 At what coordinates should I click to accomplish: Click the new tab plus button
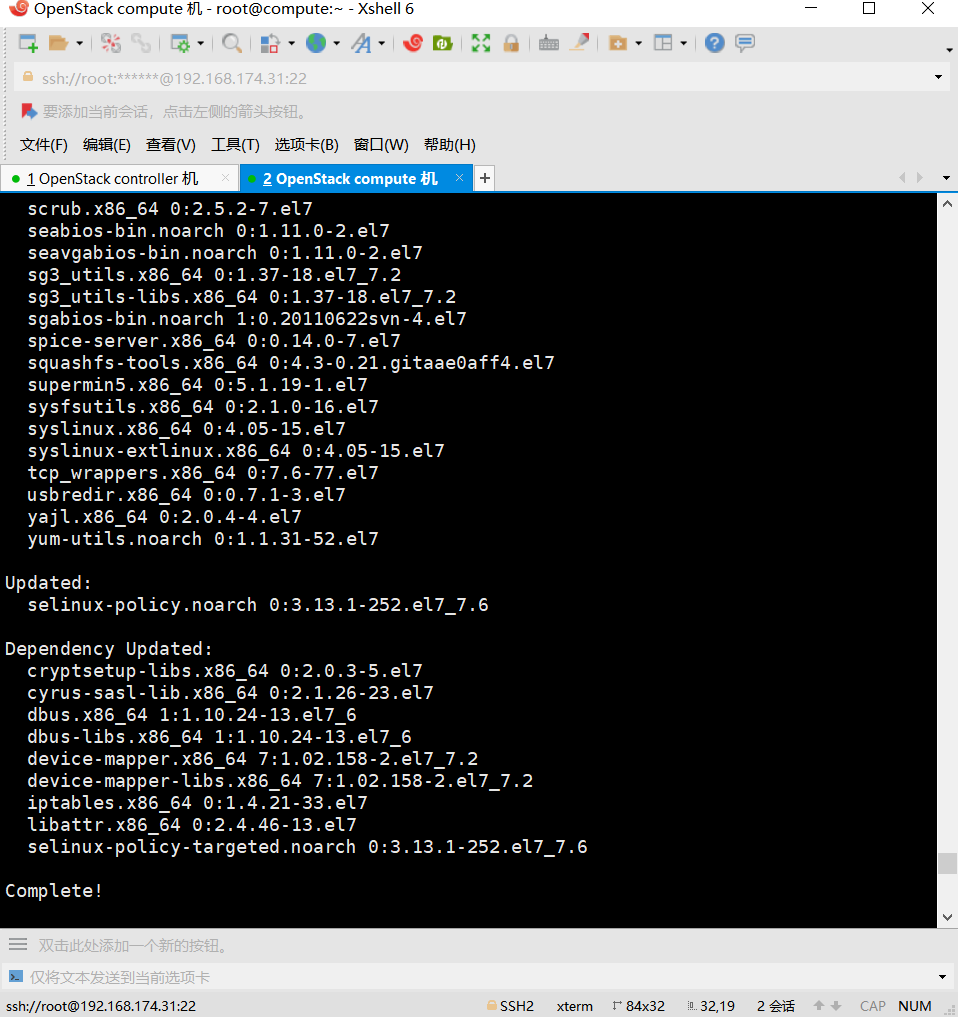483,178
